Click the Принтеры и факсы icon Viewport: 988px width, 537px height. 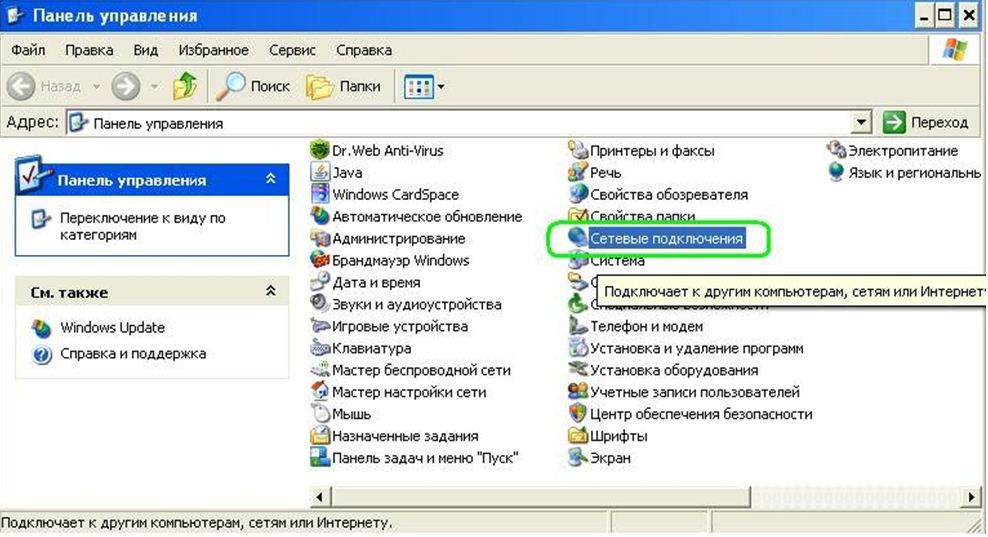click(578, 151)
